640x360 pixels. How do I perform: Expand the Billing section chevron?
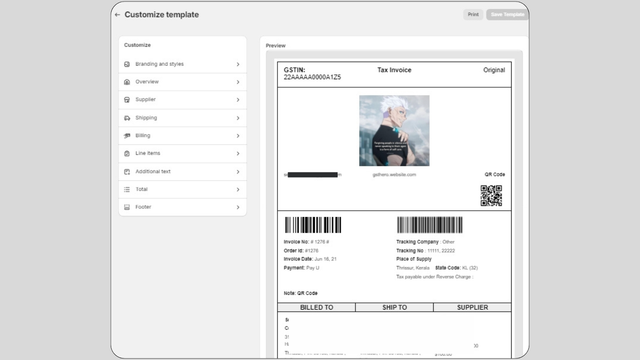click(238, 136)
